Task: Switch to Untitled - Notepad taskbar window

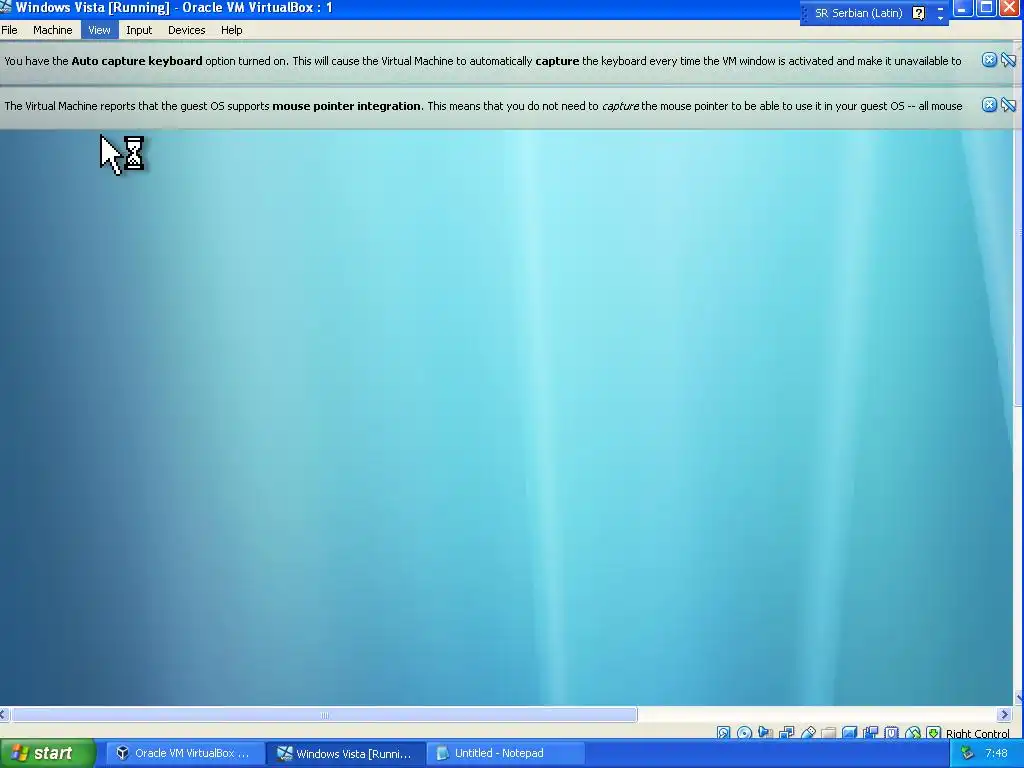Action: coord(506,753)
